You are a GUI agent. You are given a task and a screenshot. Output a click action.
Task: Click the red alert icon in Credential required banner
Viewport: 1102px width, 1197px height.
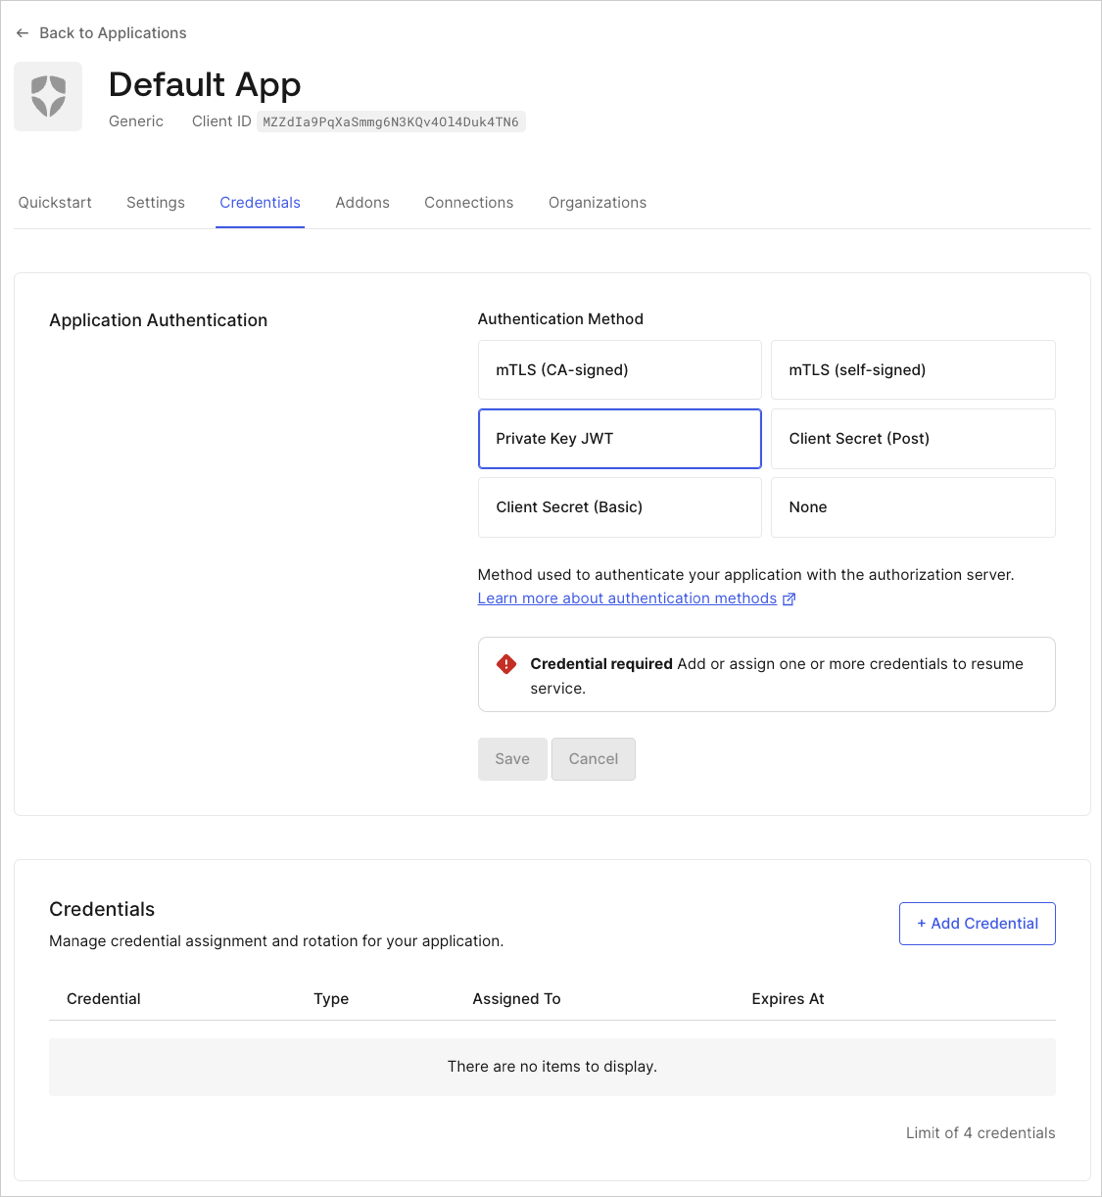pyautogui.click(x=506, y=663)
